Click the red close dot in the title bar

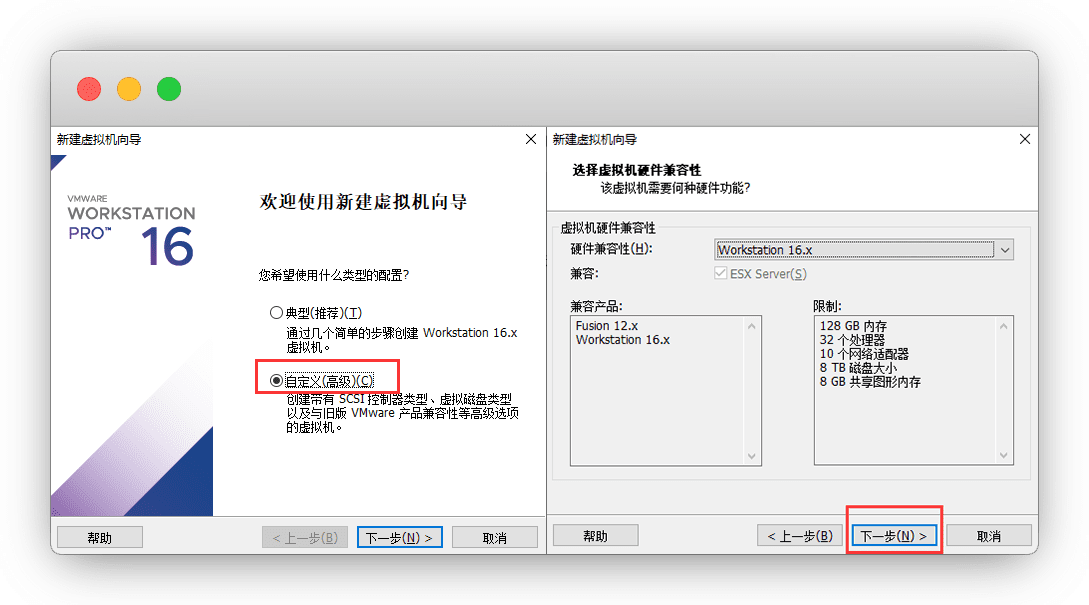point(89,89)
